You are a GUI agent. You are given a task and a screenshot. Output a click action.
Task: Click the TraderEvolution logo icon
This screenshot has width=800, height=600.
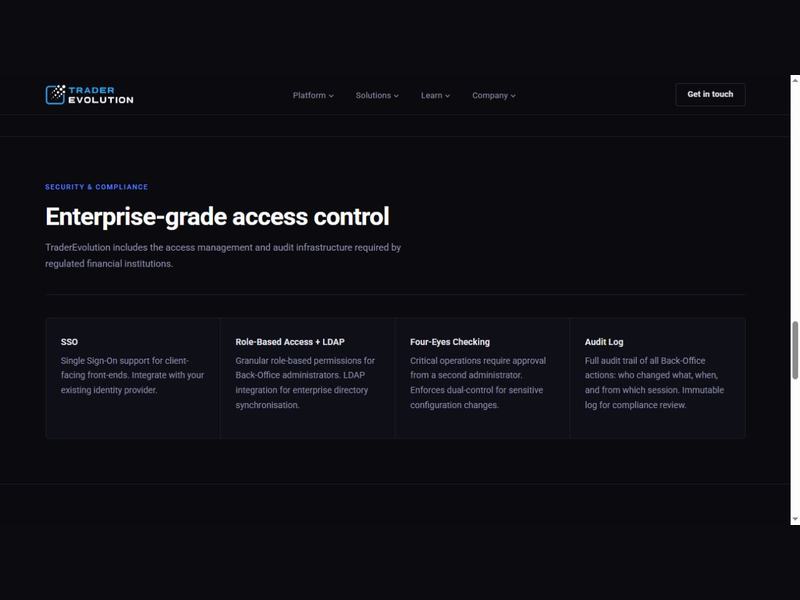click(x=55, y=95)
